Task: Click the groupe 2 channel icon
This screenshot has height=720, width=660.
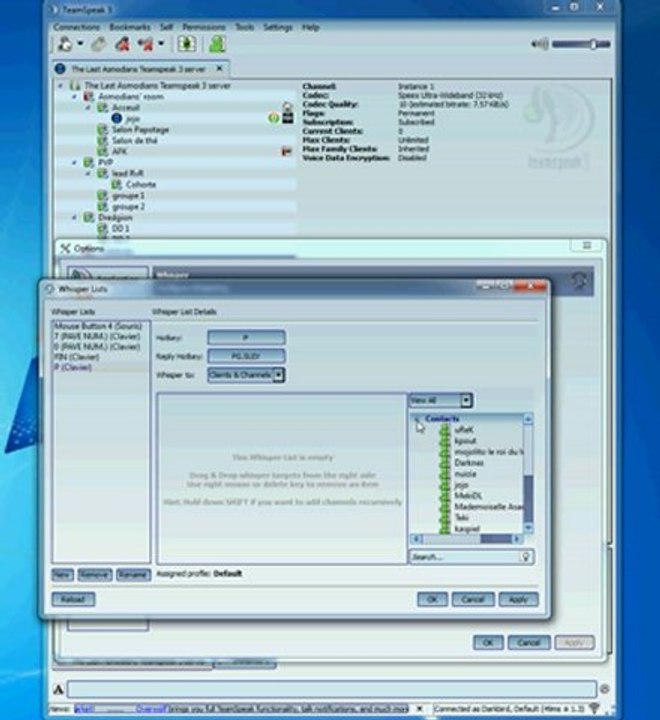Action: 102,207
